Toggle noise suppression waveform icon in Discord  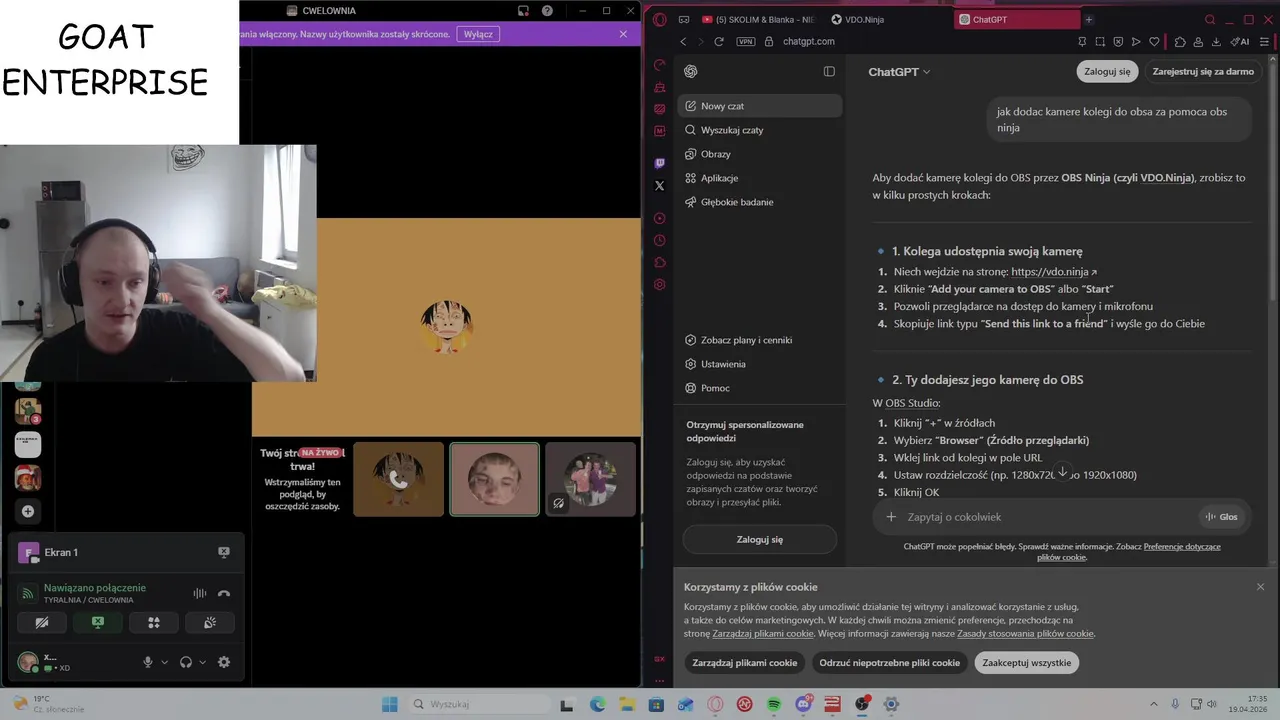point(200,593)
